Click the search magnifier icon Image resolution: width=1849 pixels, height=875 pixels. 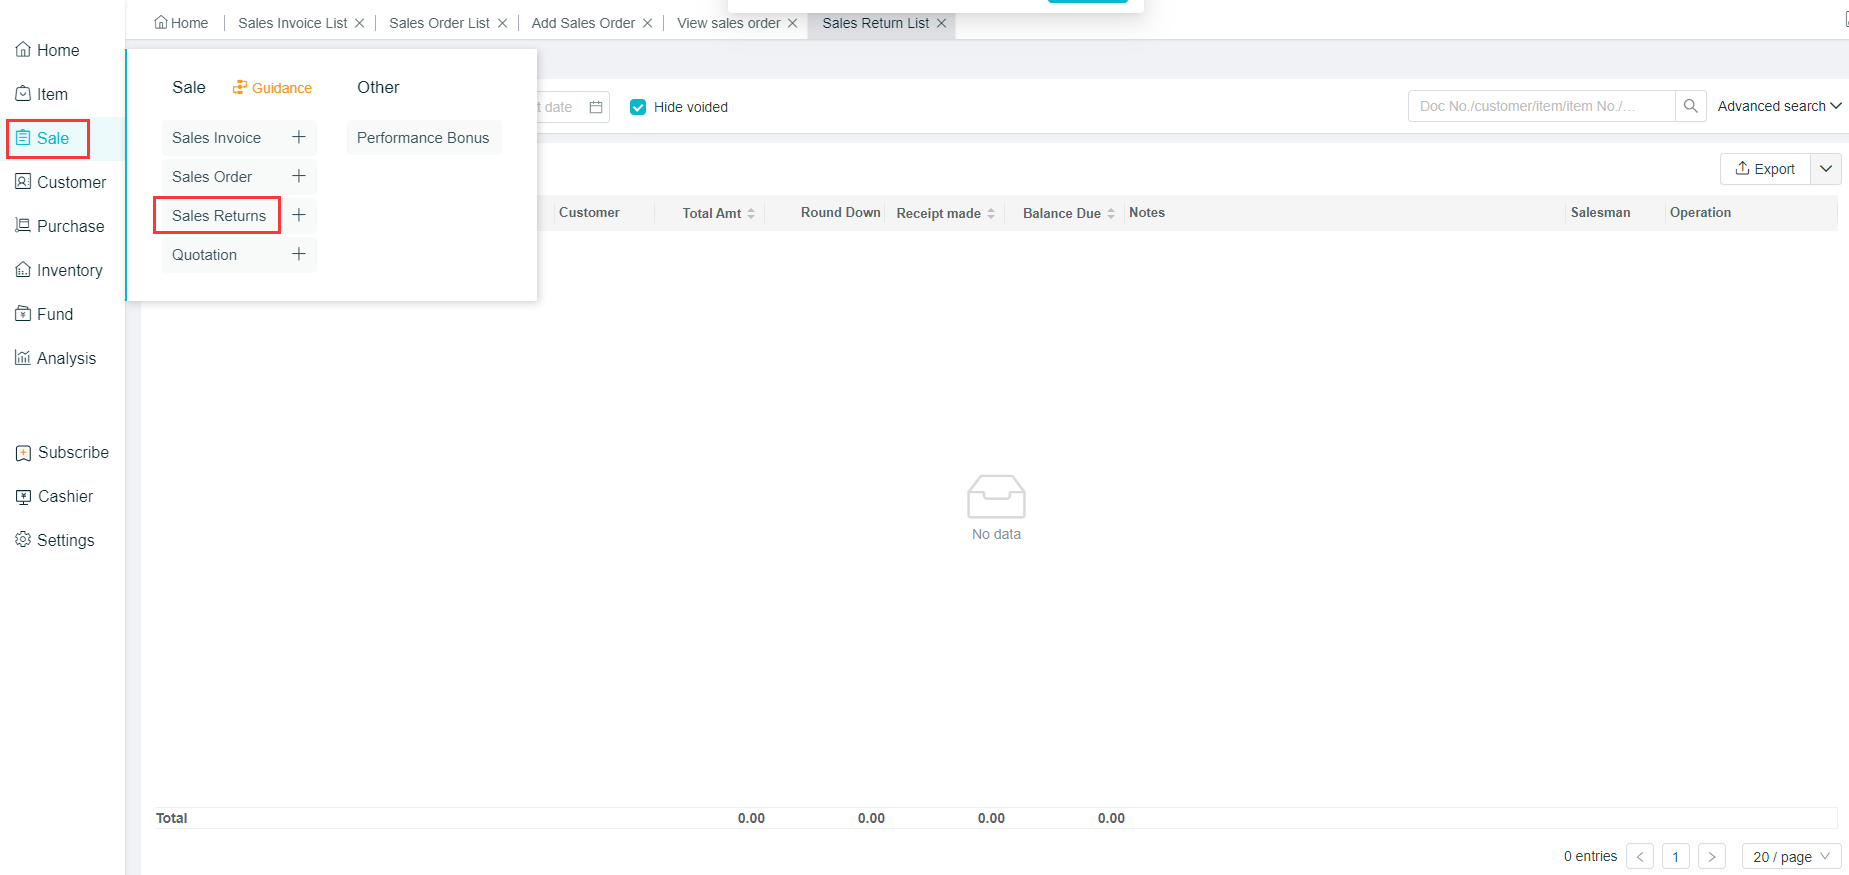1690,106
